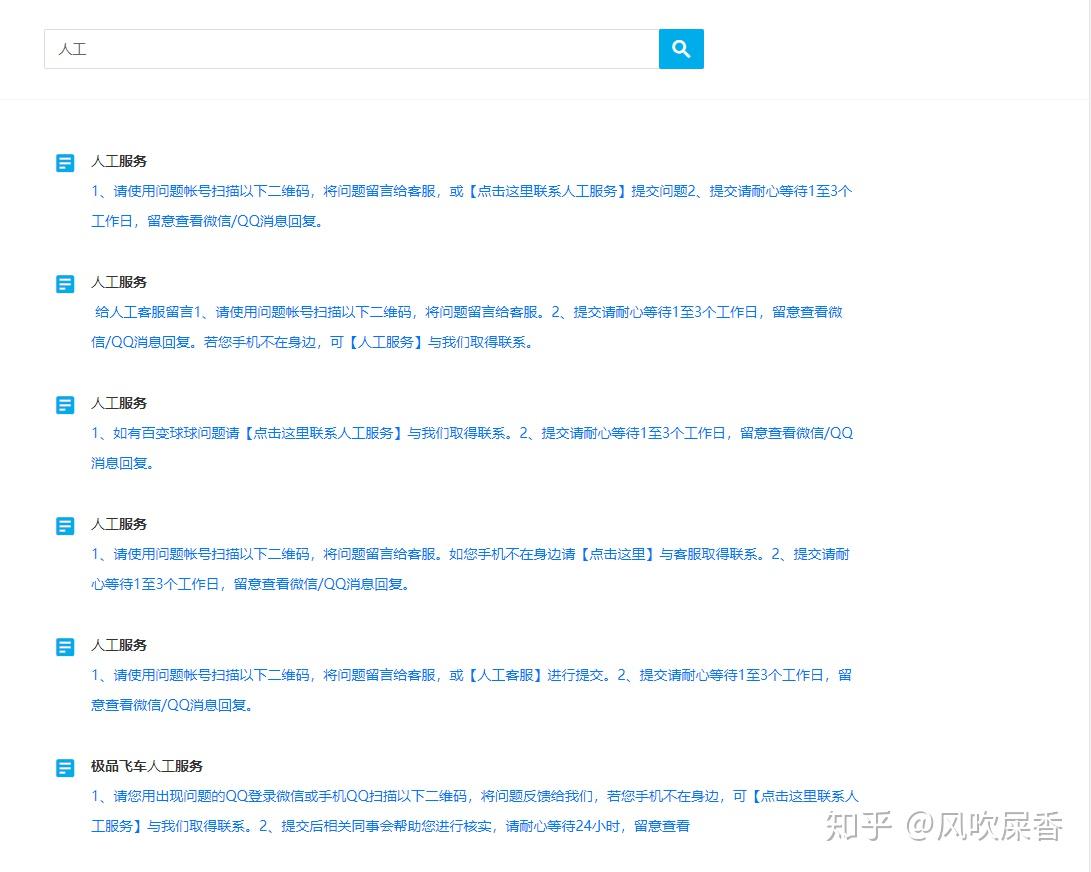Click description ending 留意查看微信/QQ消息回复 after 工作日 in first result

tap(472, 206)
